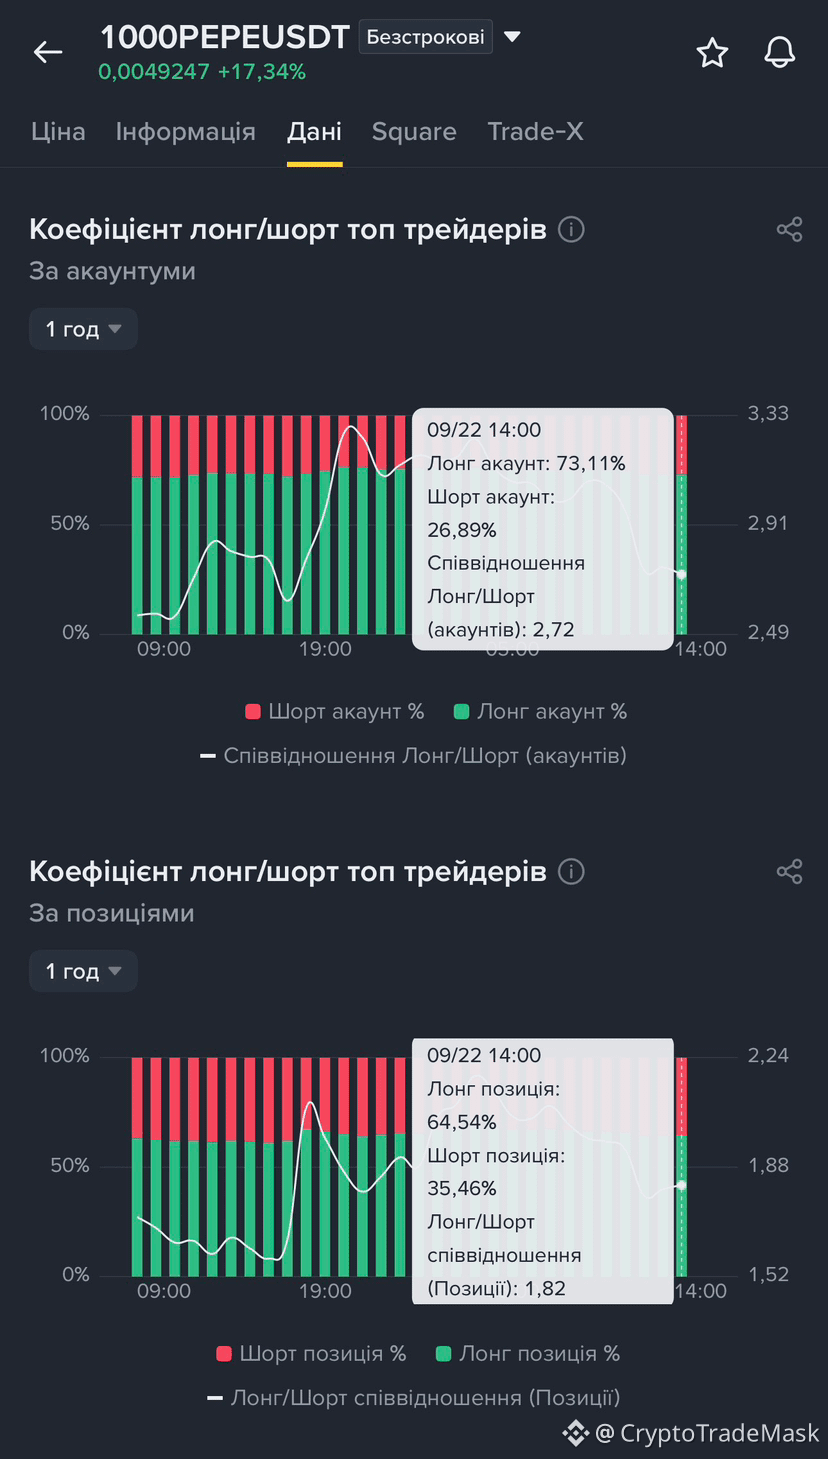Open info icon beside positions long/short title
The height and width of the screenshot is (1459, 828).
pyautogui.click(x=571, y=872)
